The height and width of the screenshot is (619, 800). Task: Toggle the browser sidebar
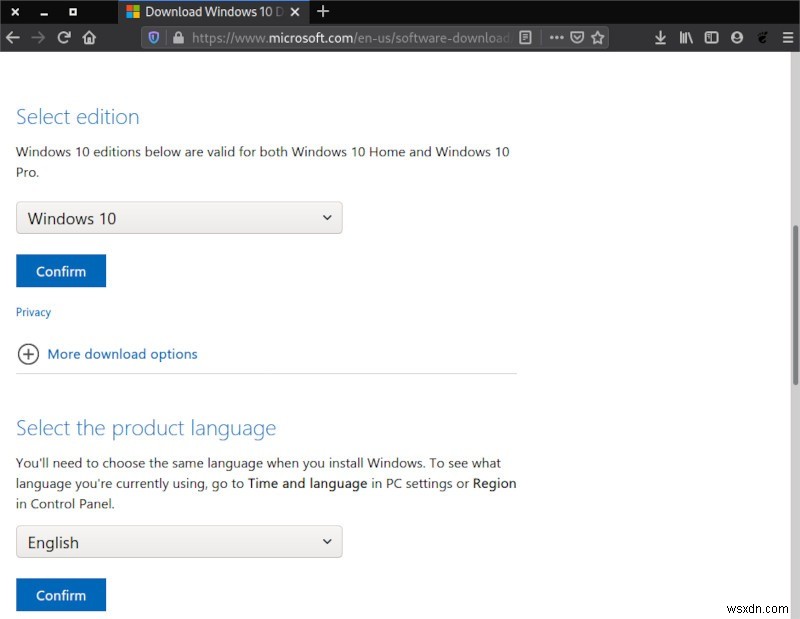[711, 37]
